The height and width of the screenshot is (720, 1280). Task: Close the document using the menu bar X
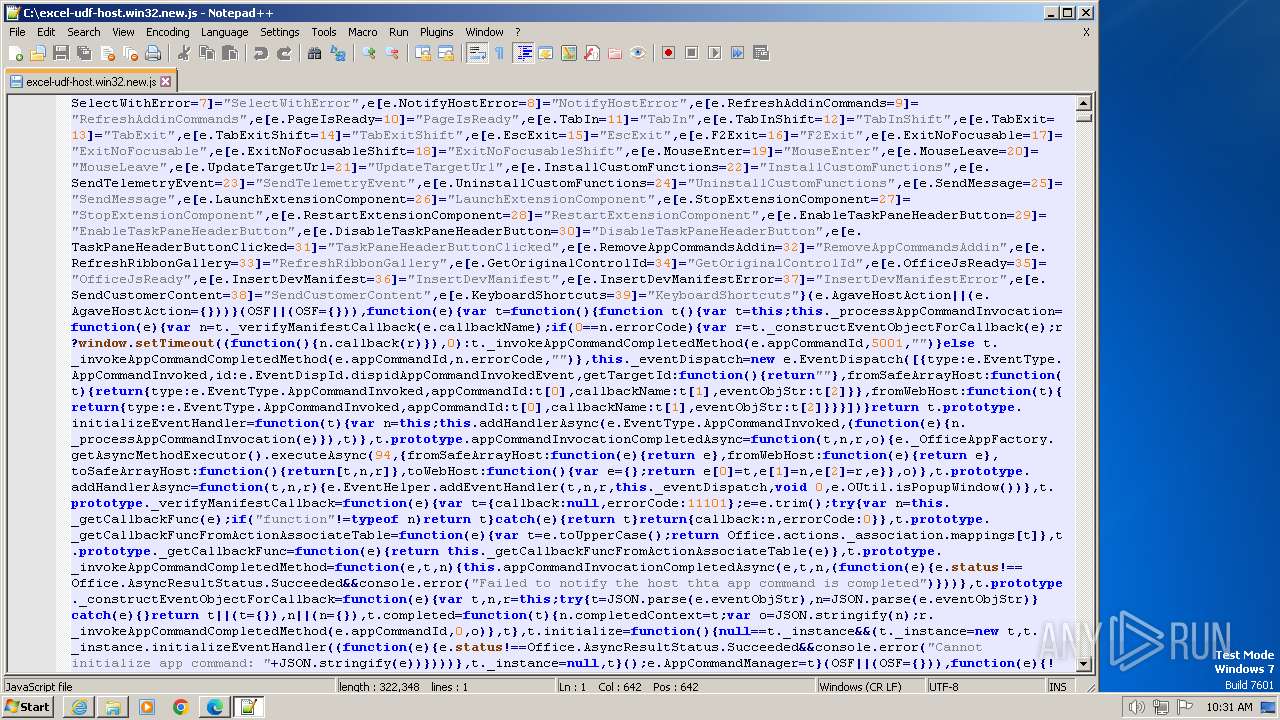click(x=1086, y=32)
